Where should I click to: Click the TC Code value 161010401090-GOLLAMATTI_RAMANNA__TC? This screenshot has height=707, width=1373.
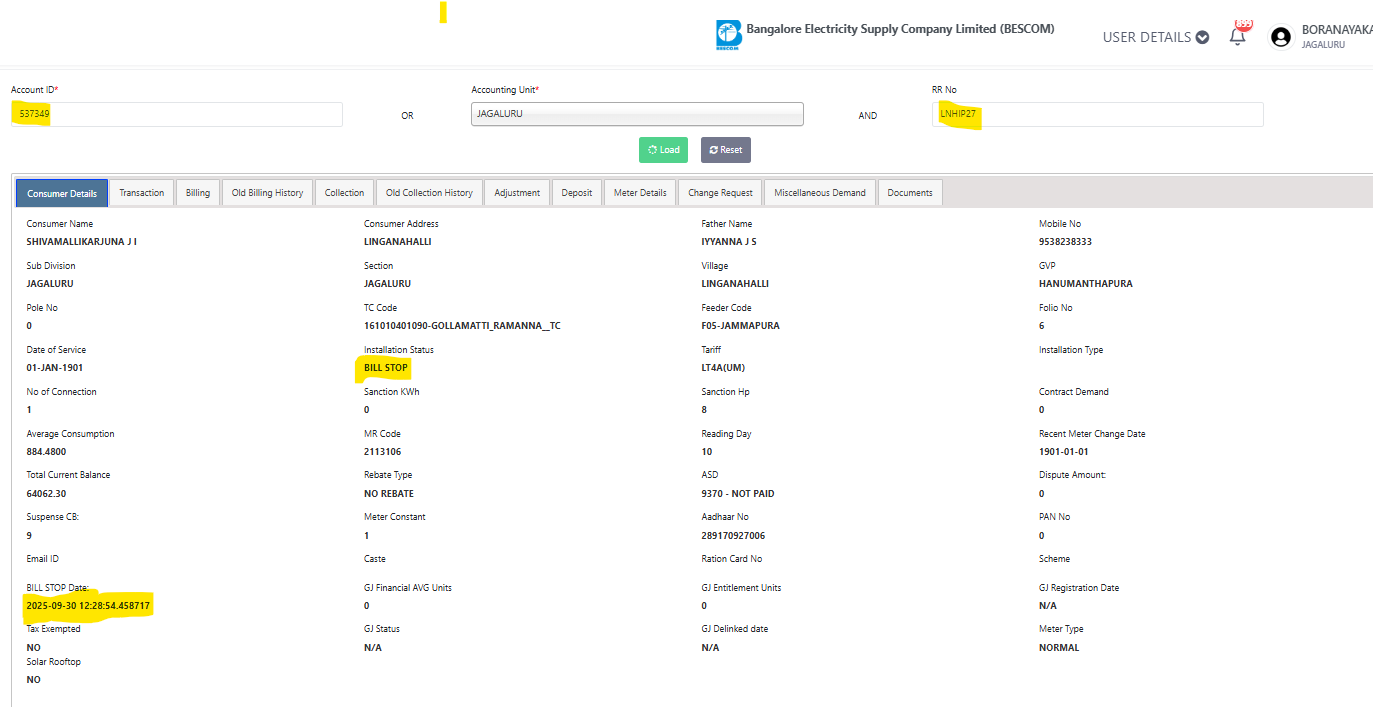(x=462, y=326)
